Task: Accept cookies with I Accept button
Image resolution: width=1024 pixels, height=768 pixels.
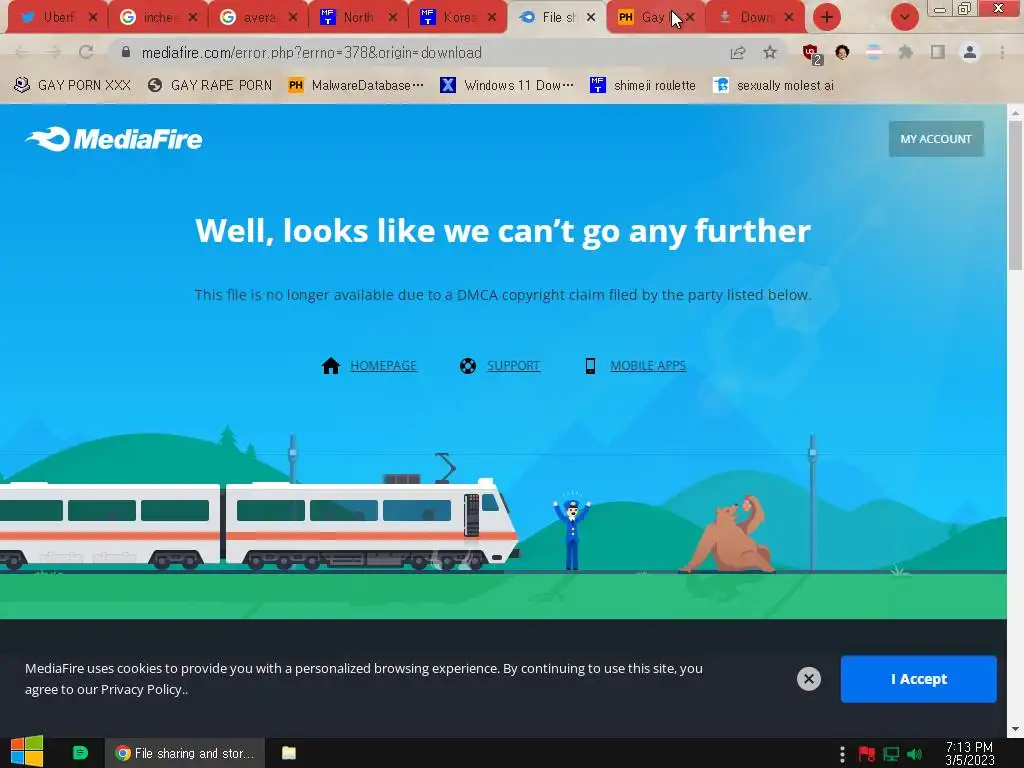Action: (x=918, y=679)
